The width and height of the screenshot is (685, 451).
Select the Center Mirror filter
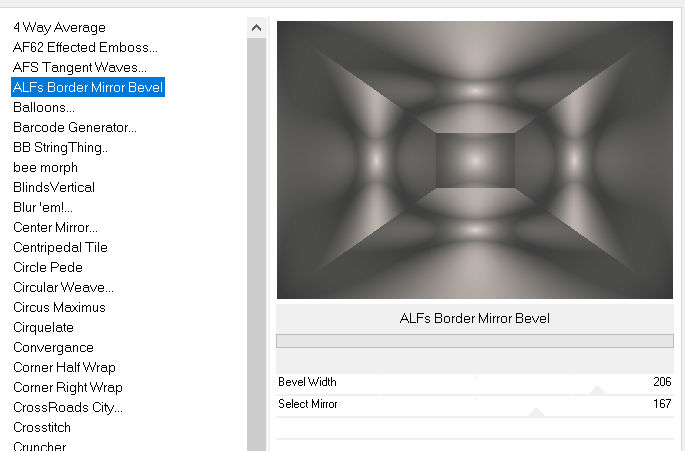[55, 227]
